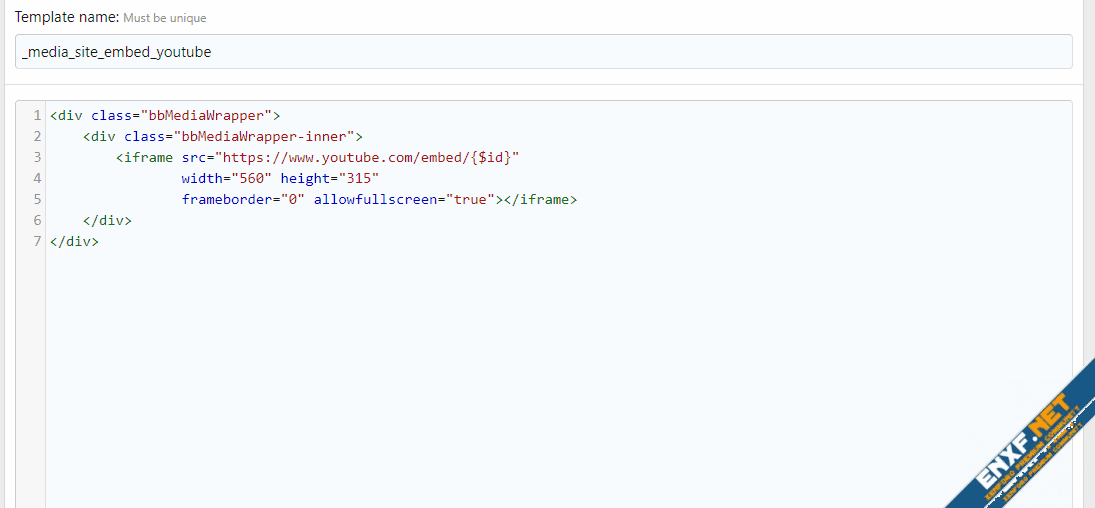1095x508 pixels.
Task: Click line number 7 in the gutter
Action: 37,241
